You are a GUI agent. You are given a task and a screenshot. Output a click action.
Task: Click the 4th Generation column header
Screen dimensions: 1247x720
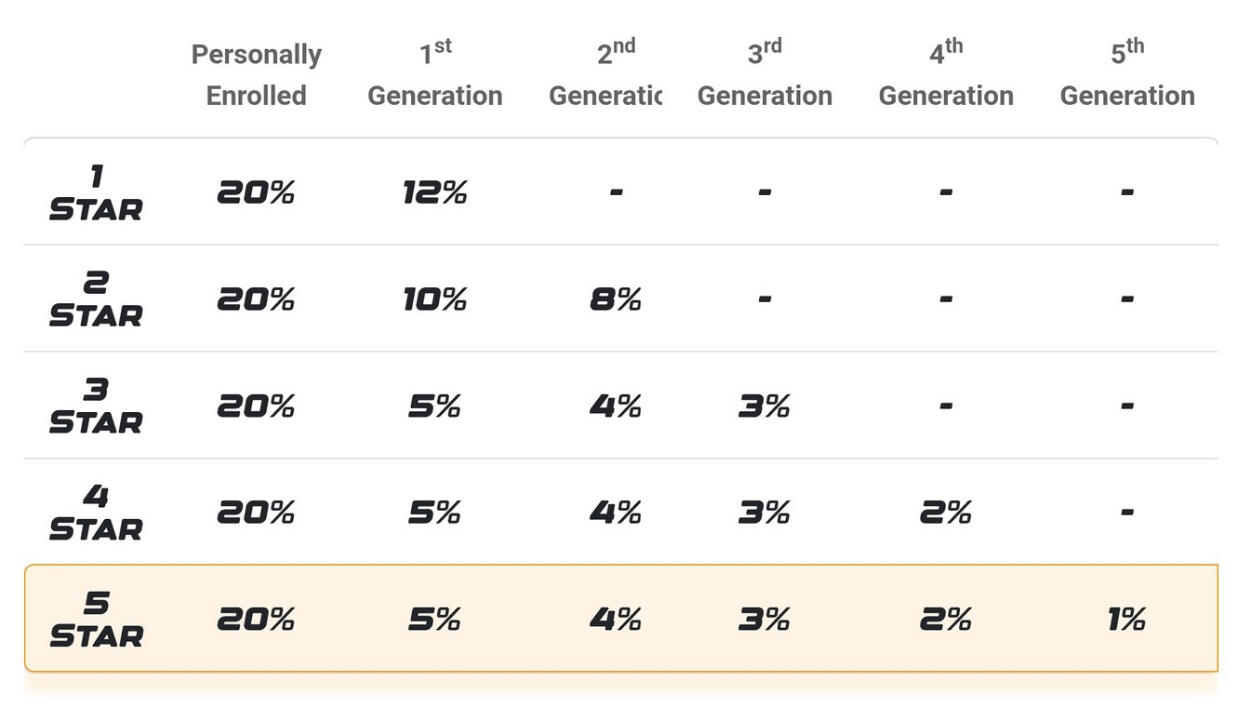946,75
